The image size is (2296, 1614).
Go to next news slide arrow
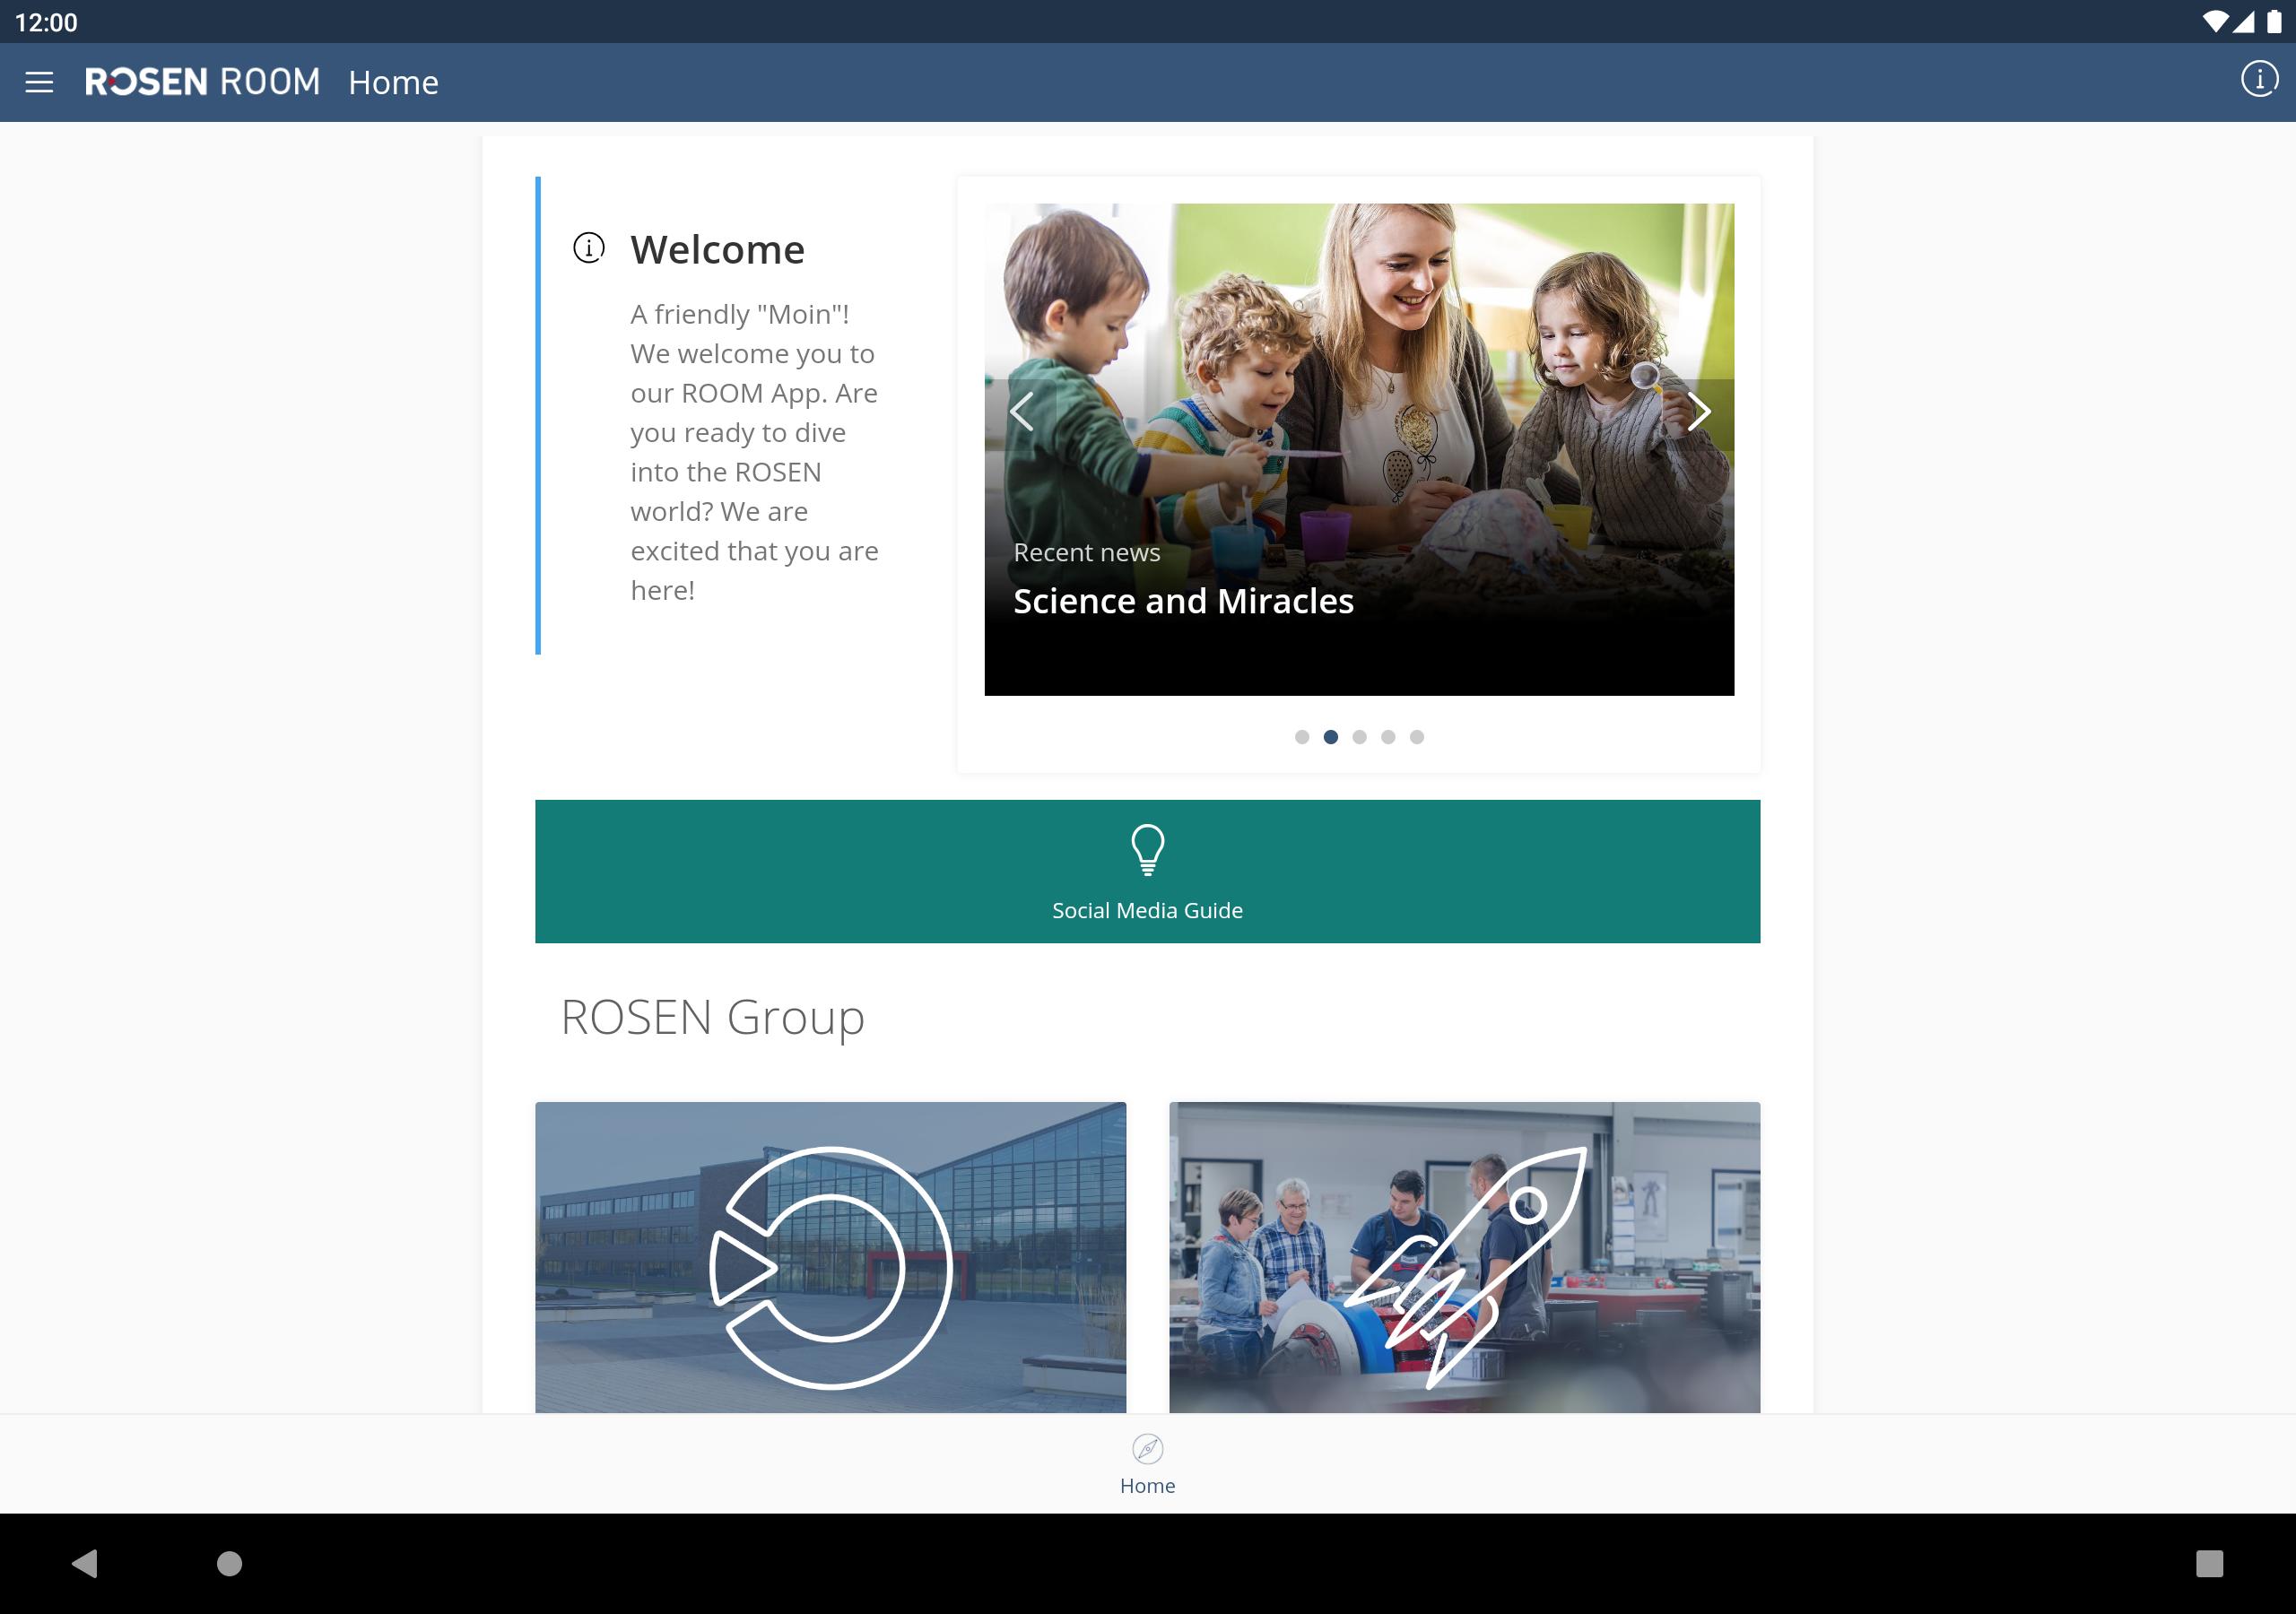pyautogui.click(x=1698, y=411)
